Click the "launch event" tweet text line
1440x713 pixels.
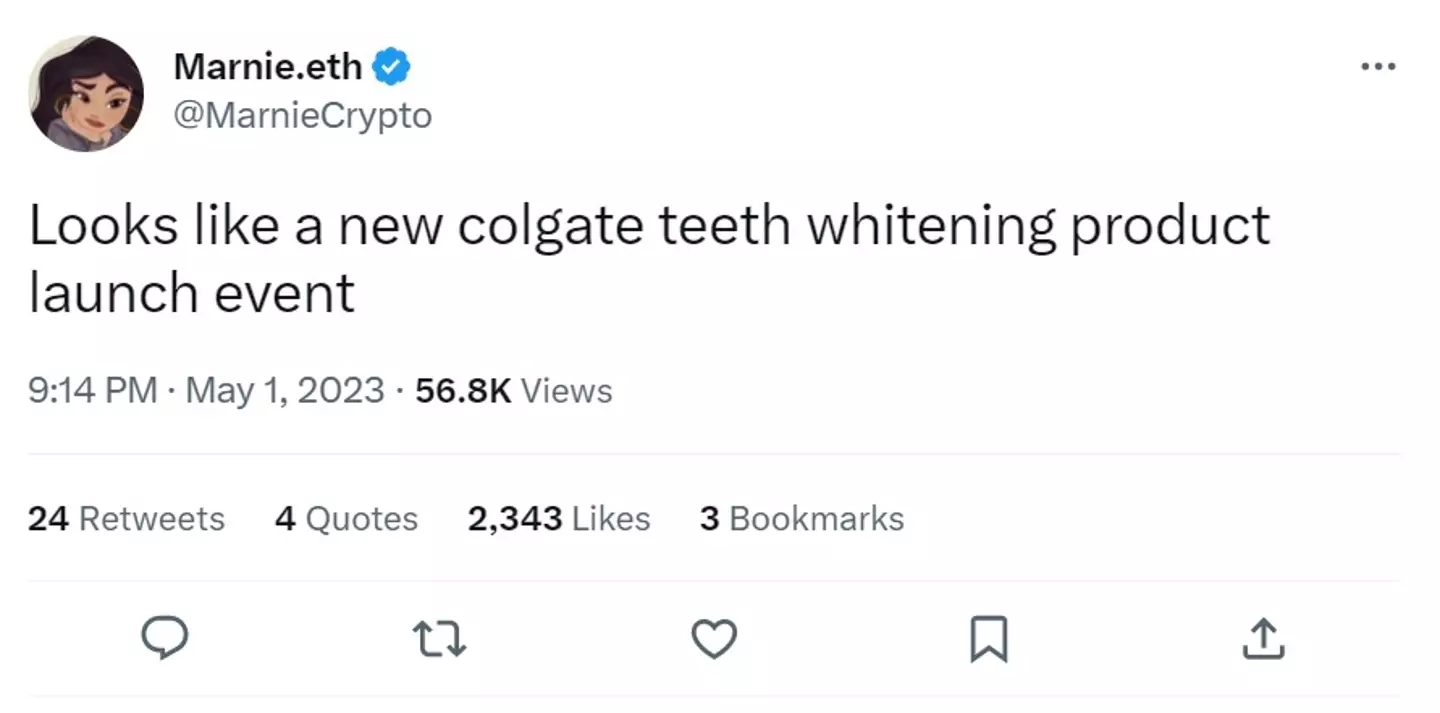(x=192, y=294)
